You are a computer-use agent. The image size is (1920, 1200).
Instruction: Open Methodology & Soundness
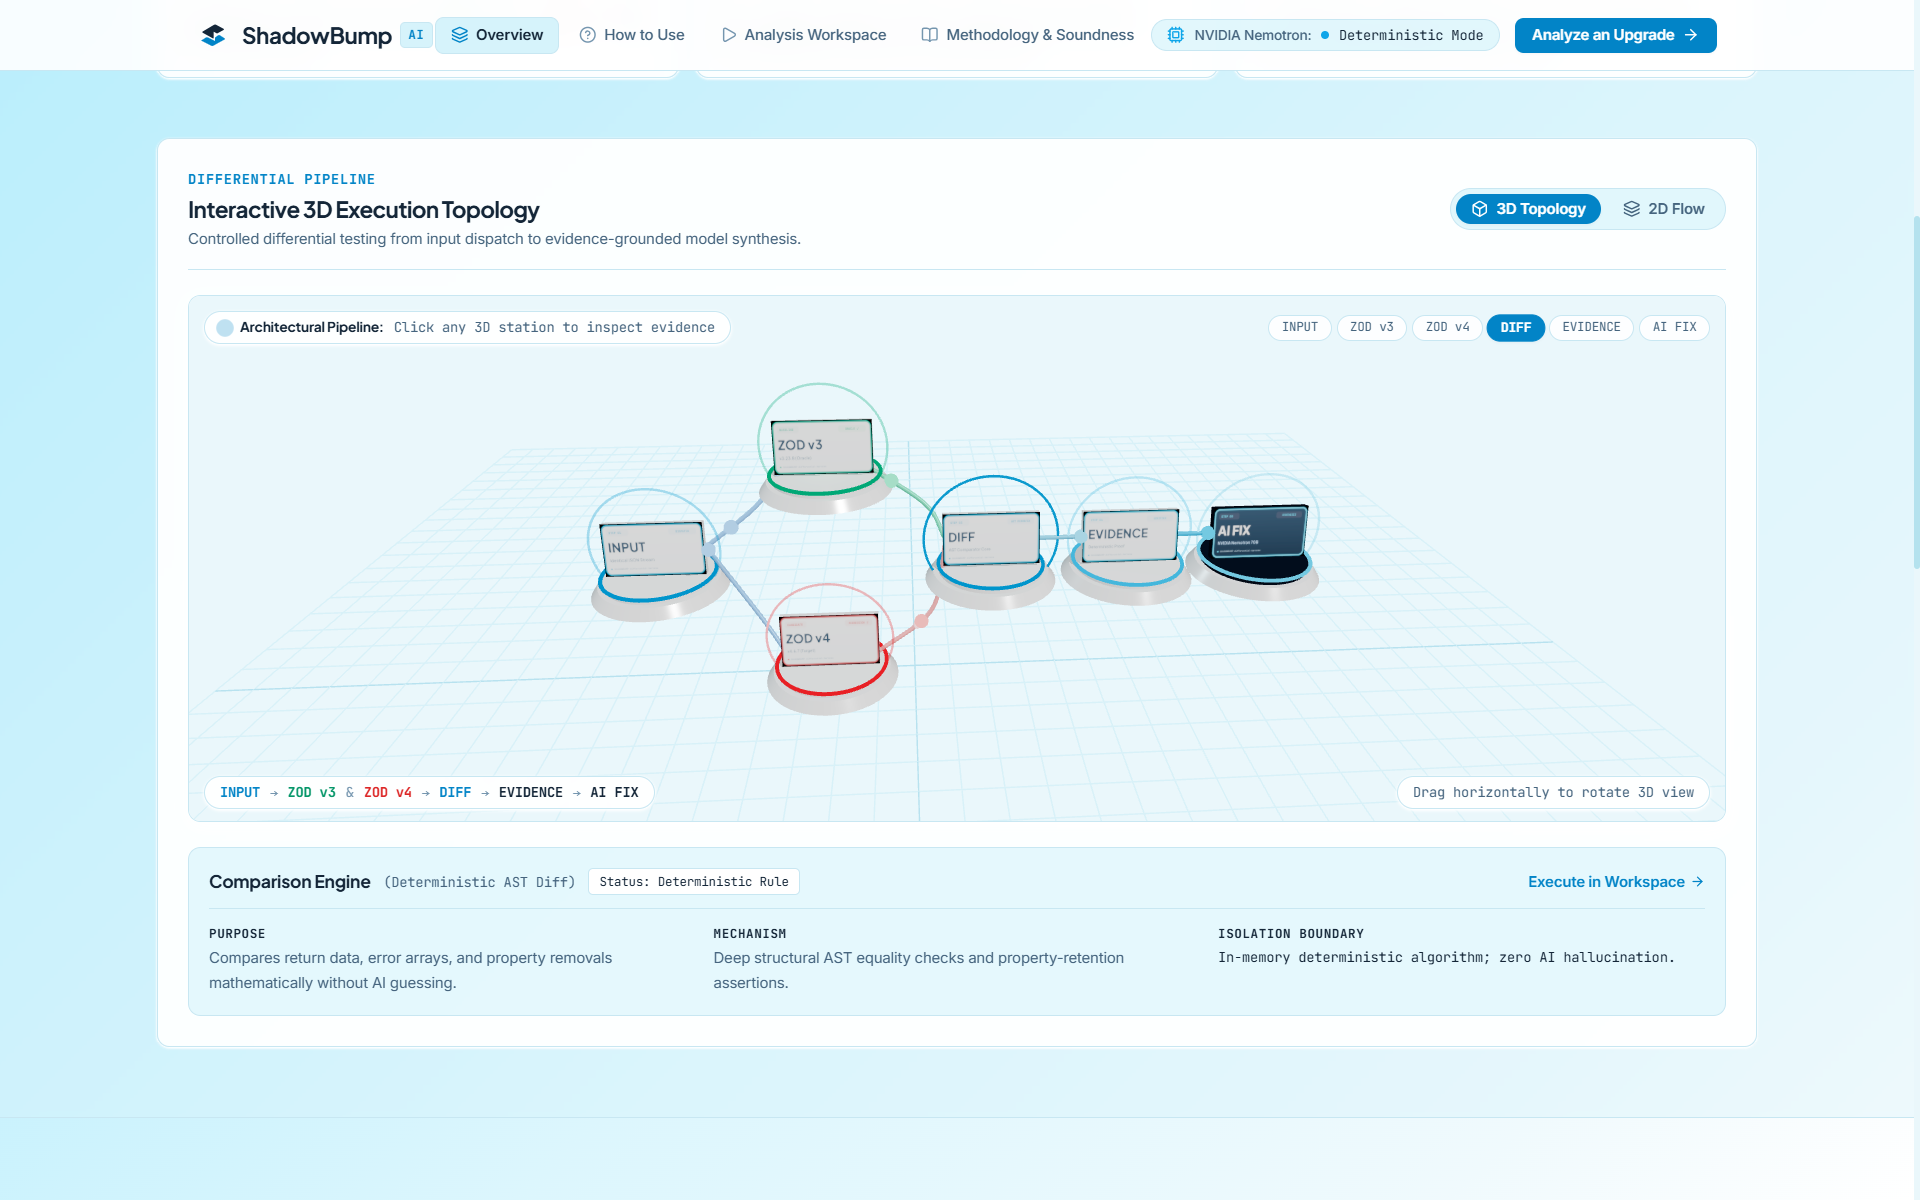(x=1027, y=35)
